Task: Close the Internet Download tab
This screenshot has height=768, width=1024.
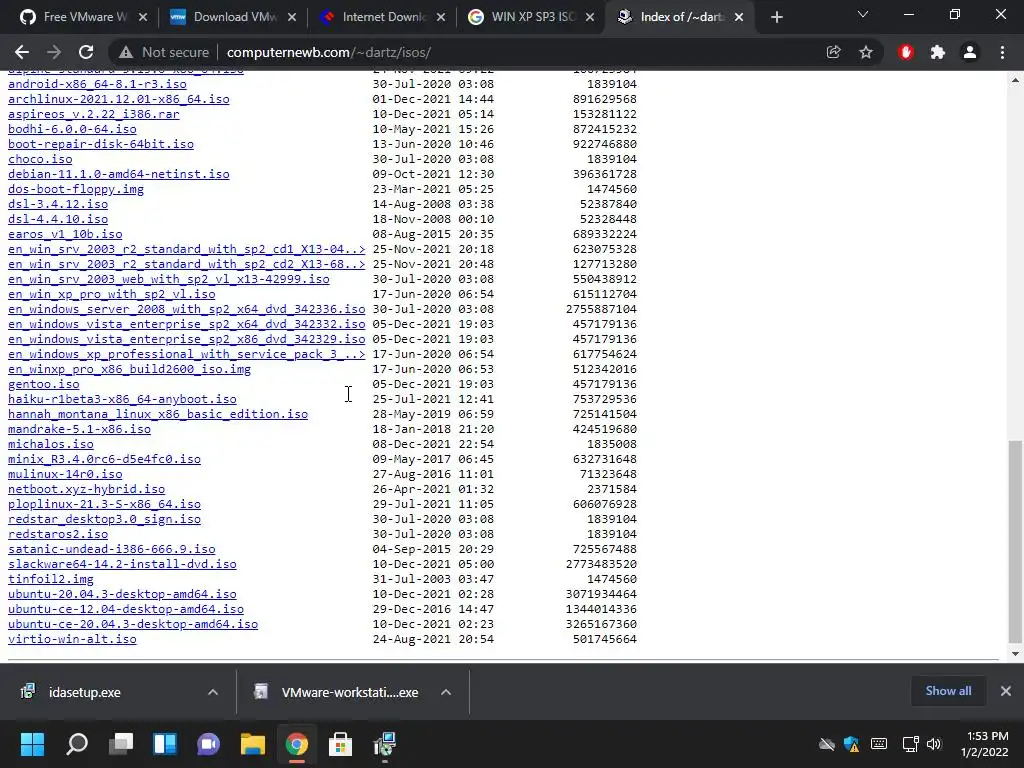Action: click(x=441, y=18)
